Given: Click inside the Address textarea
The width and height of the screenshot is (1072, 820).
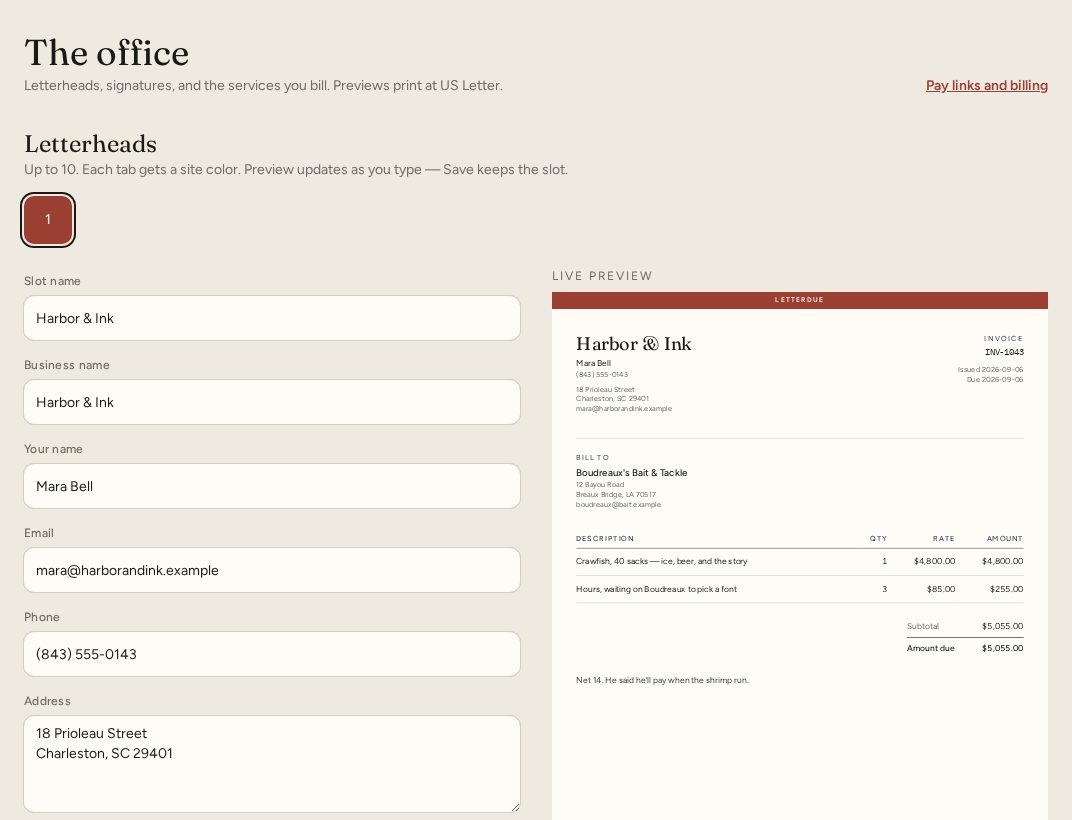Looking at the screenshot, I should point(272,764).
